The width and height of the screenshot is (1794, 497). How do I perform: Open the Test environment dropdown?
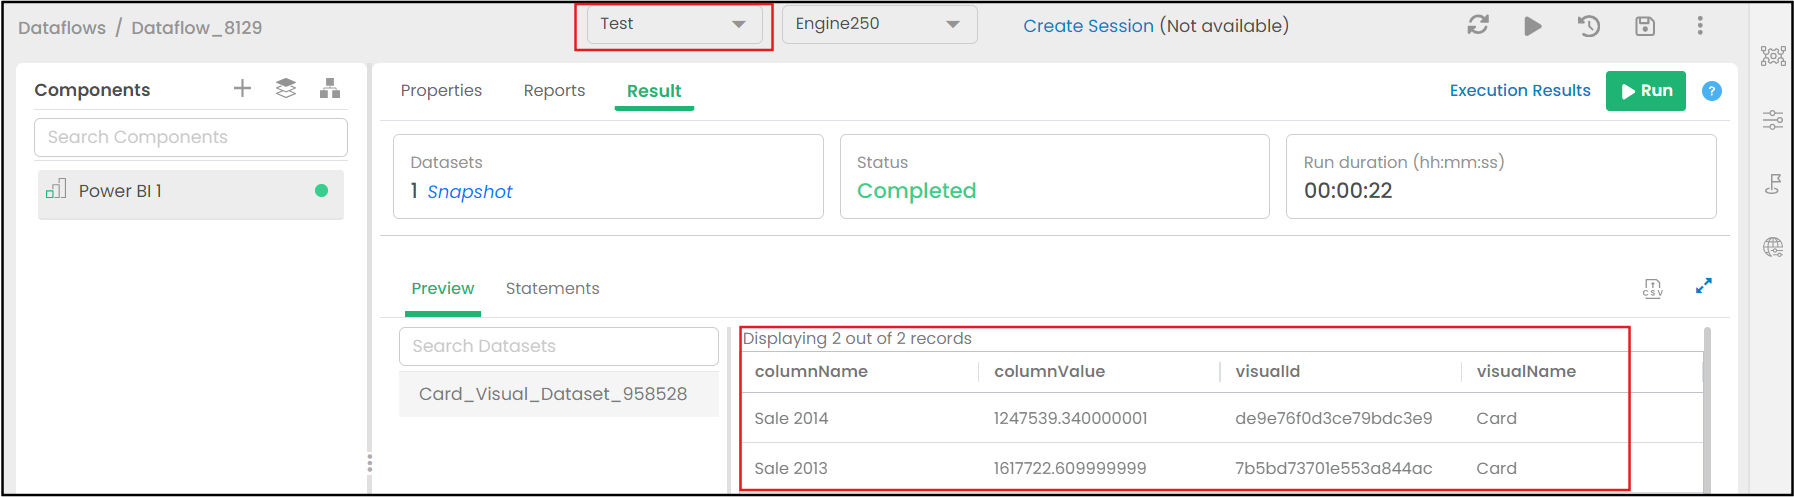674,24
